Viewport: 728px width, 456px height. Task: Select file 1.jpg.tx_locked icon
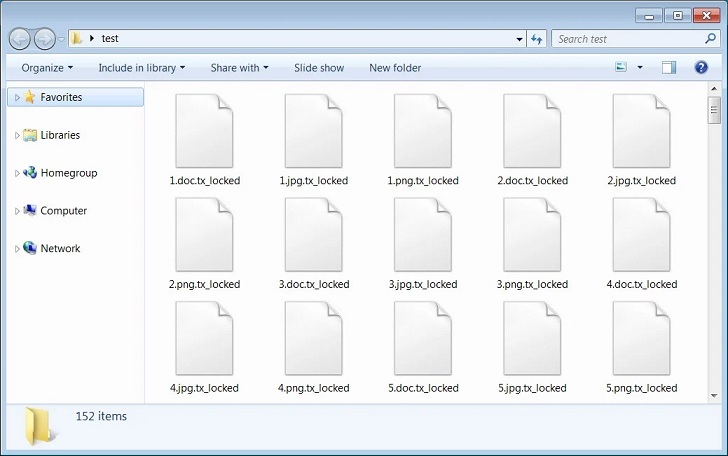pyautogui.click(x=313, y=131)
